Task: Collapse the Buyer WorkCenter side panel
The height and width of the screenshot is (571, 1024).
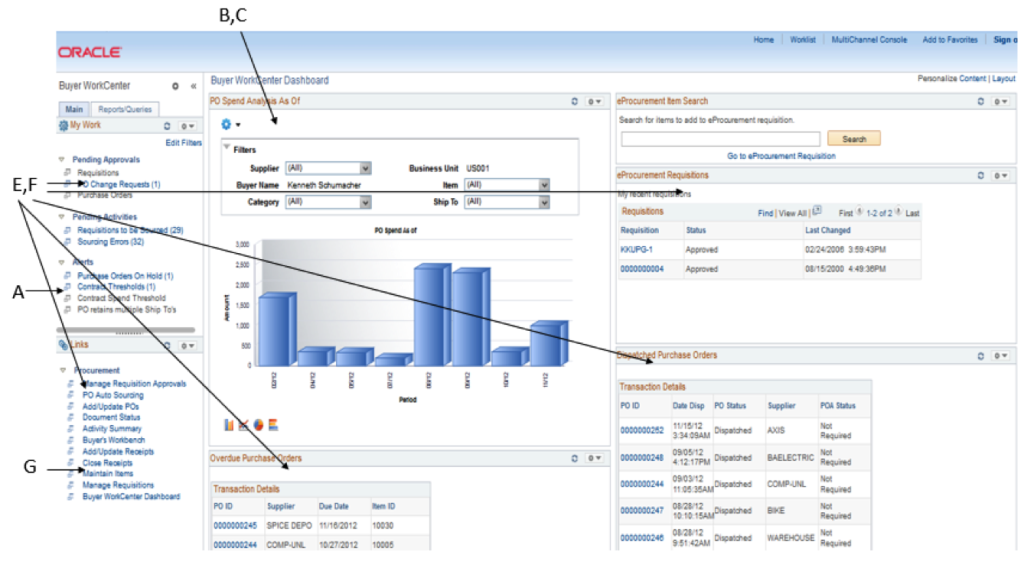Action: [x=194, y=87]
